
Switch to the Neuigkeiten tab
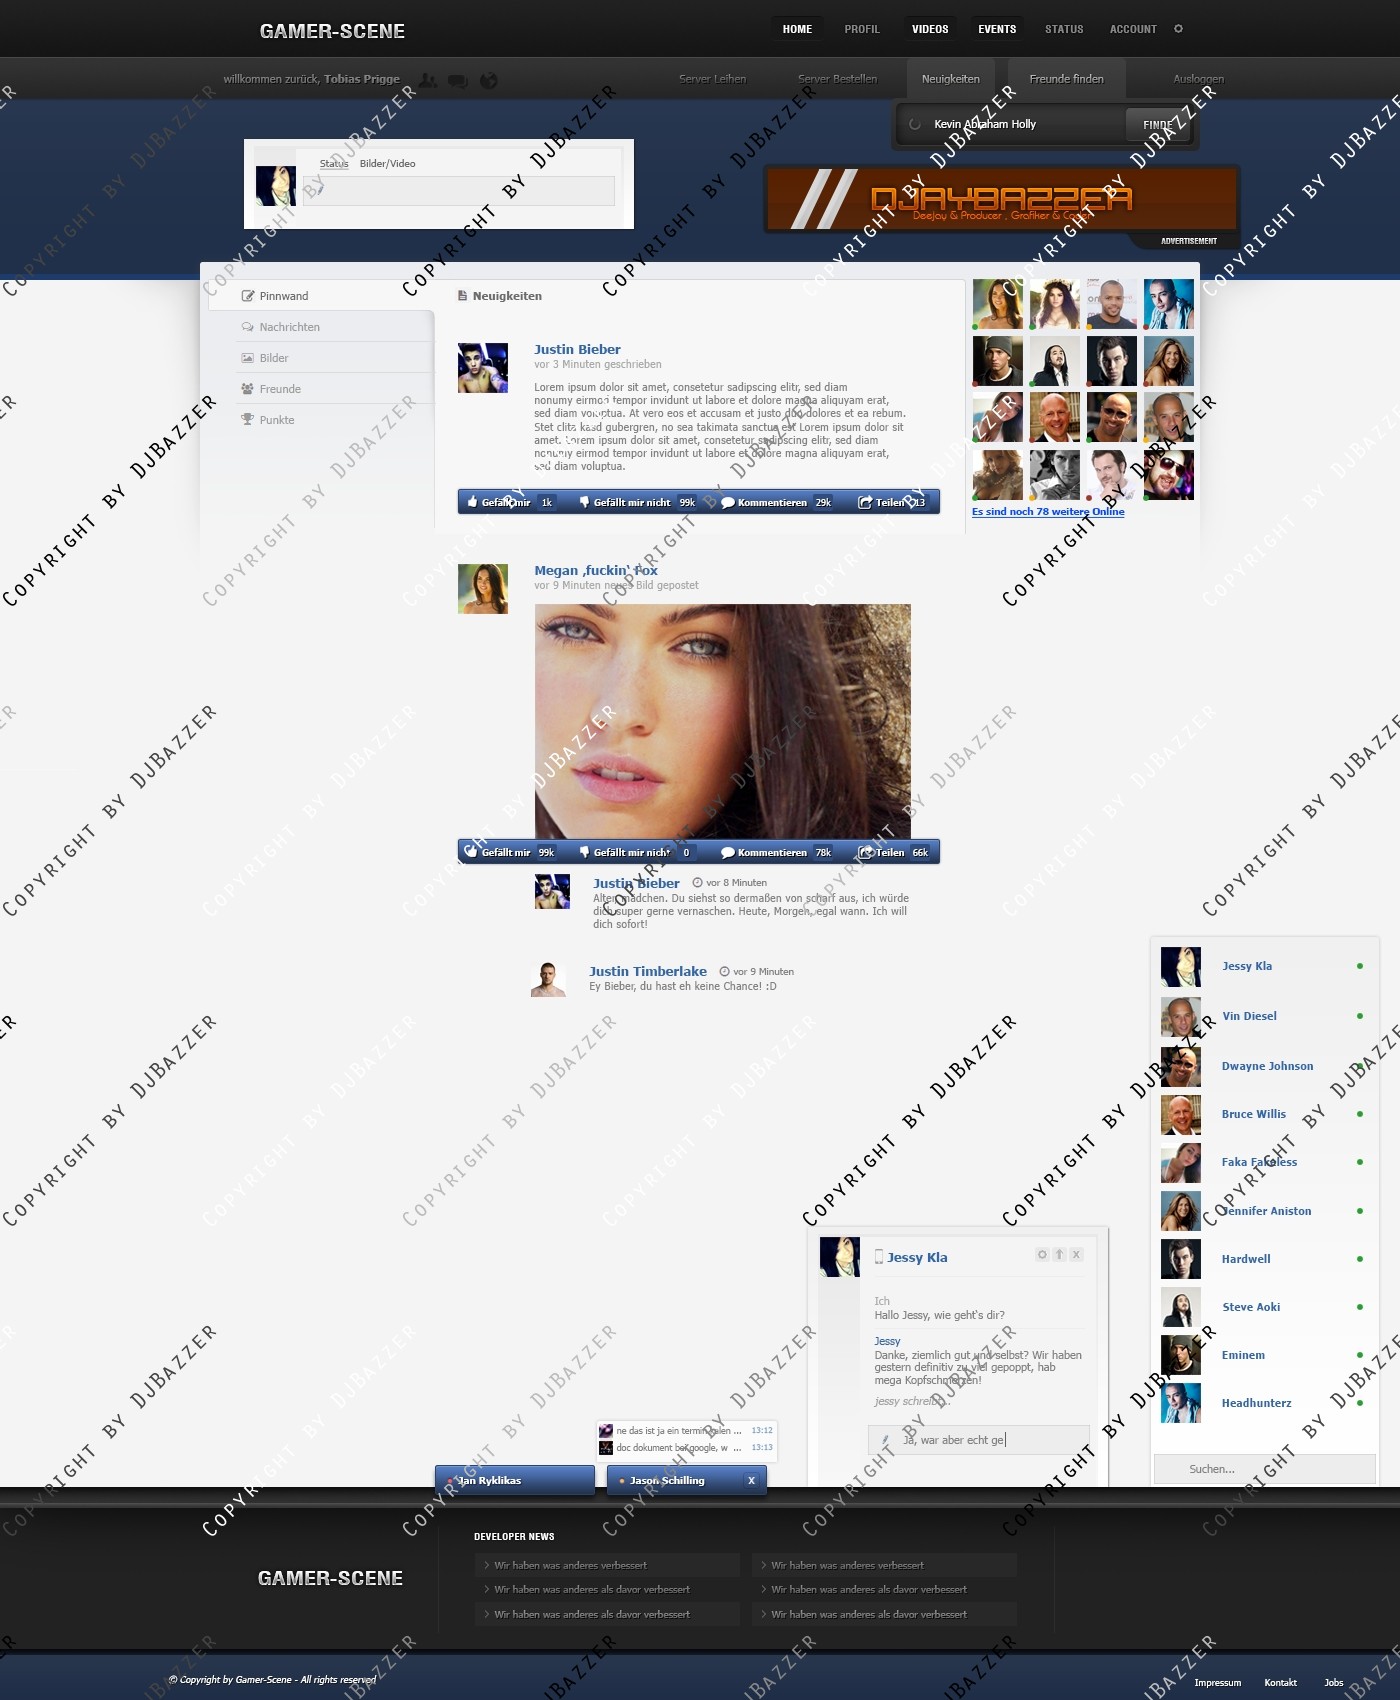(951, 79)
